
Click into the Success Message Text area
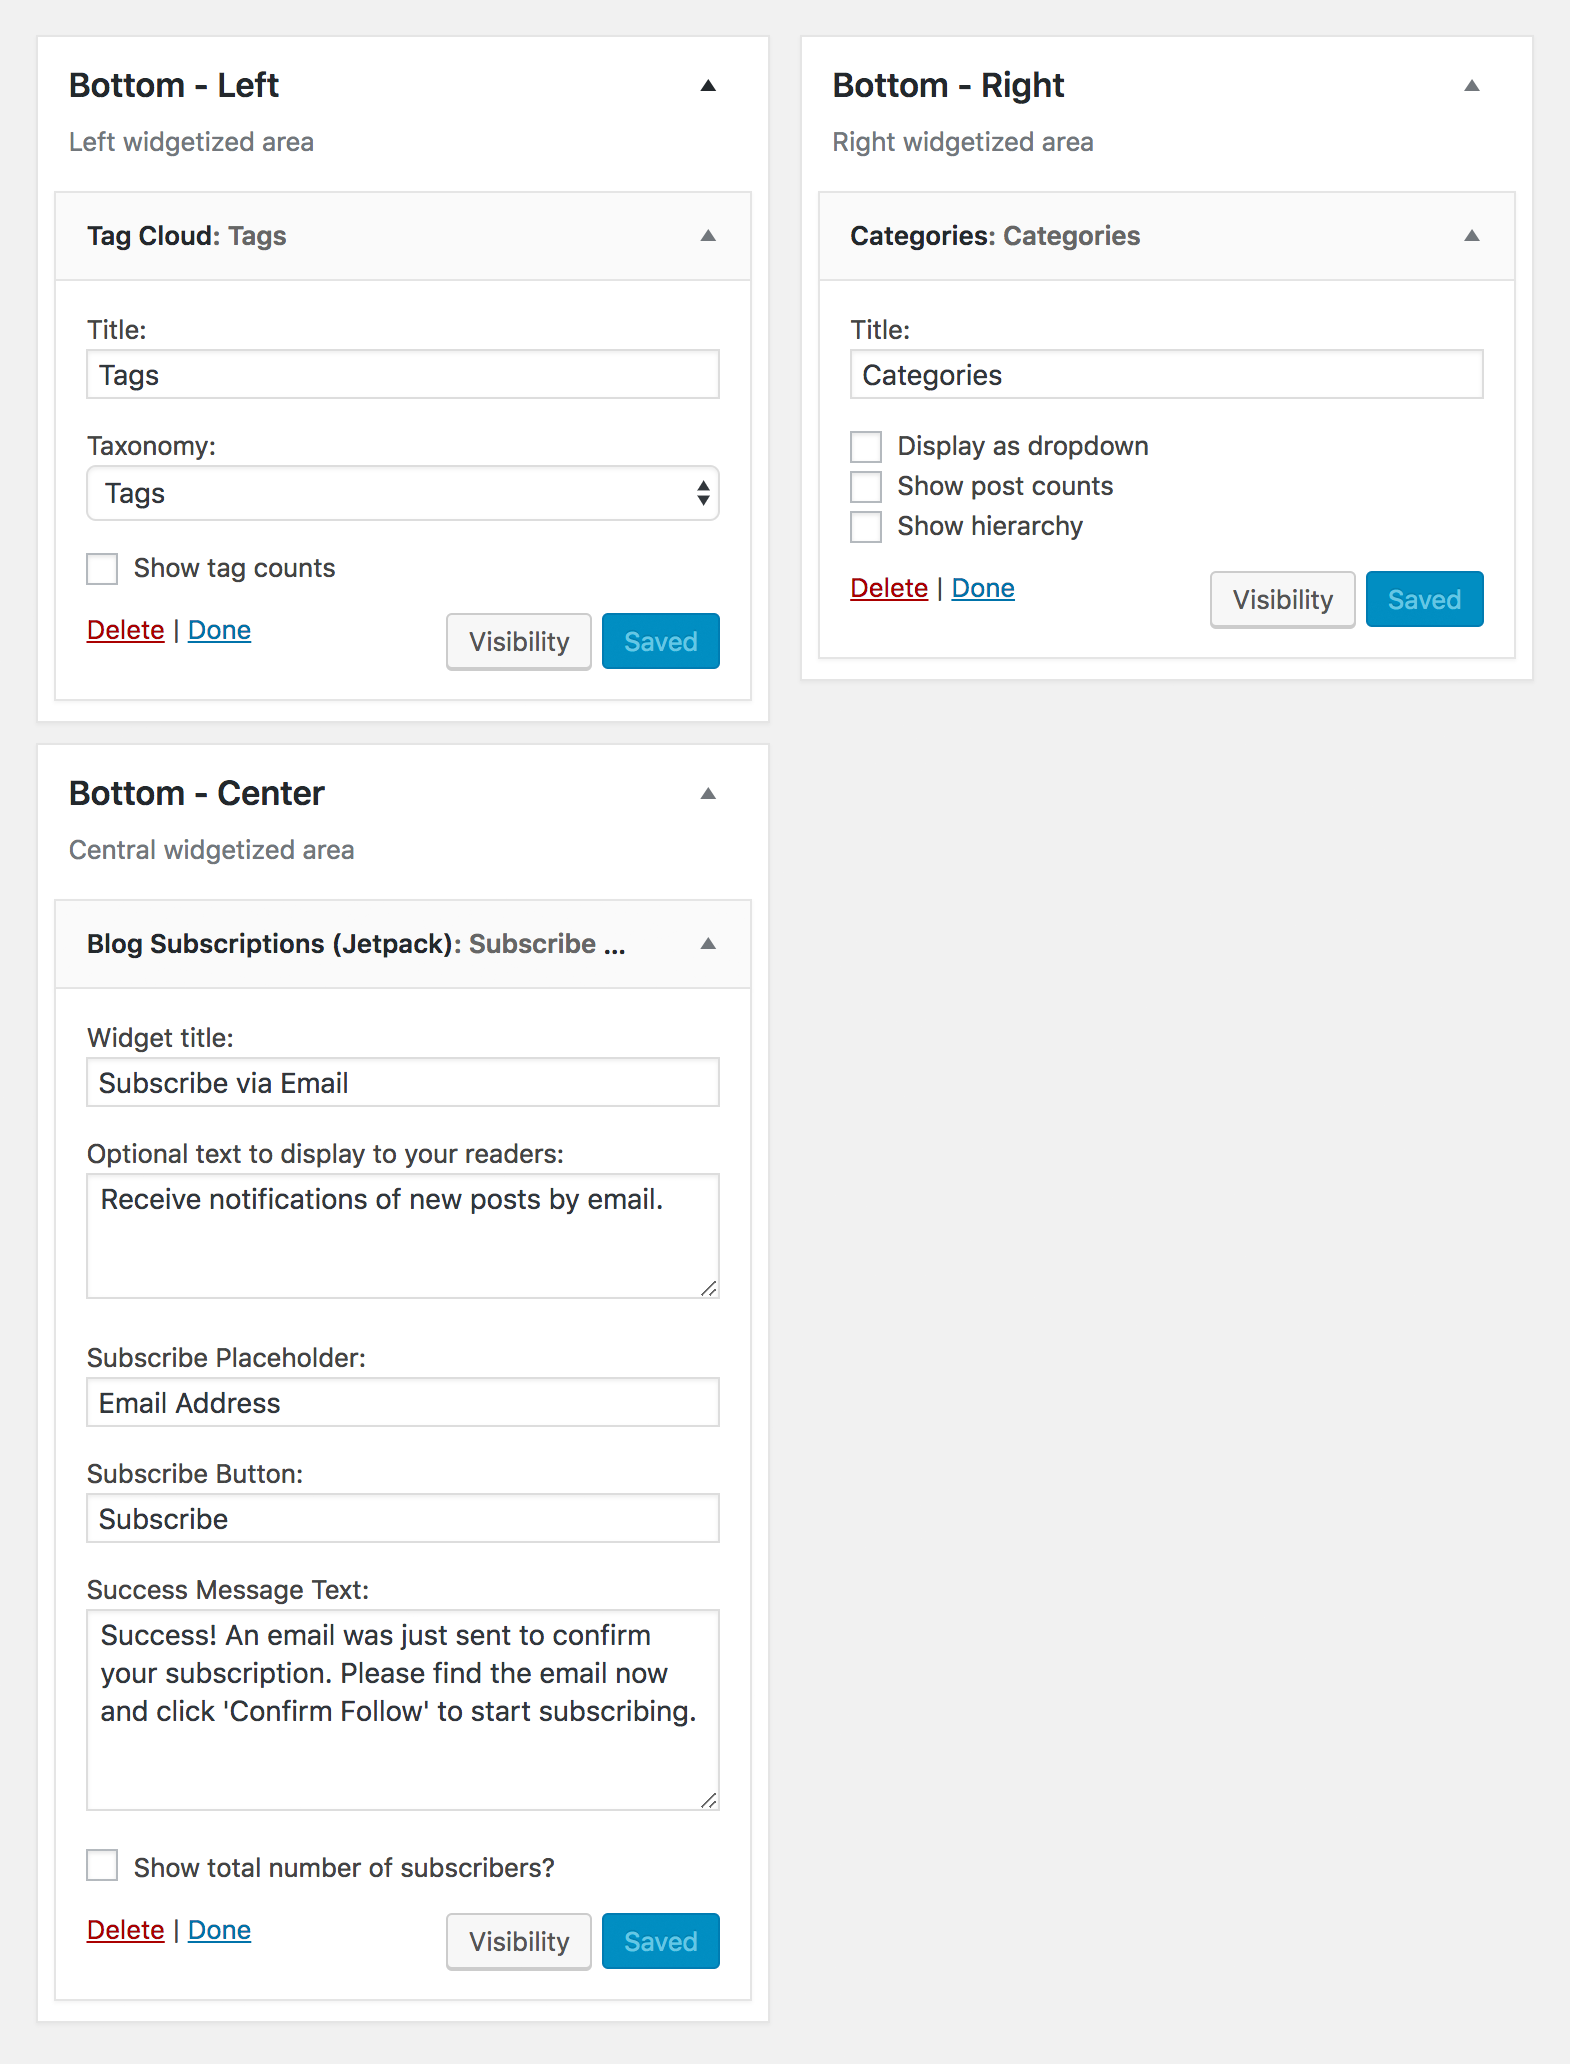pyautogui.click(x=403, y=1710)
